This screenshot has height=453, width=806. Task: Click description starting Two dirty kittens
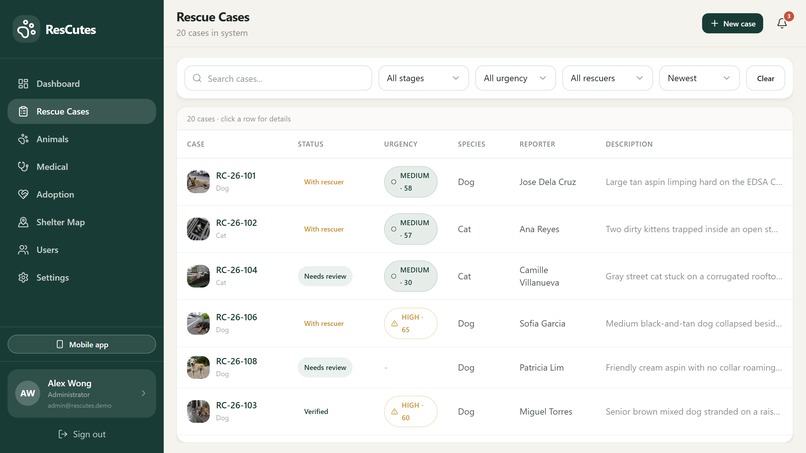(x=692, y=229)
